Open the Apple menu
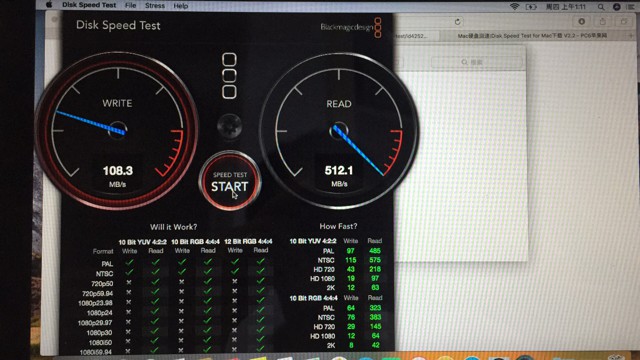640x360 pixels. [x=49, y=5]
